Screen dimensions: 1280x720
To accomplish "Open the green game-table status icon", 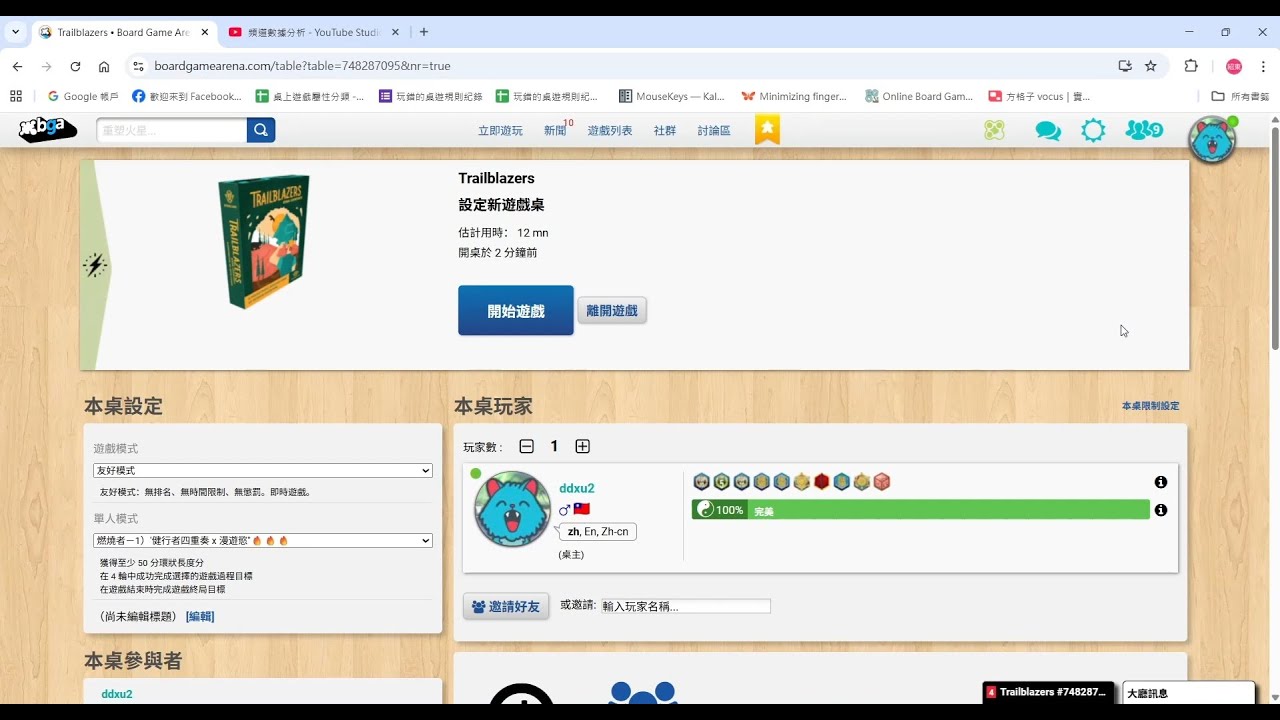I will [994, 130].
